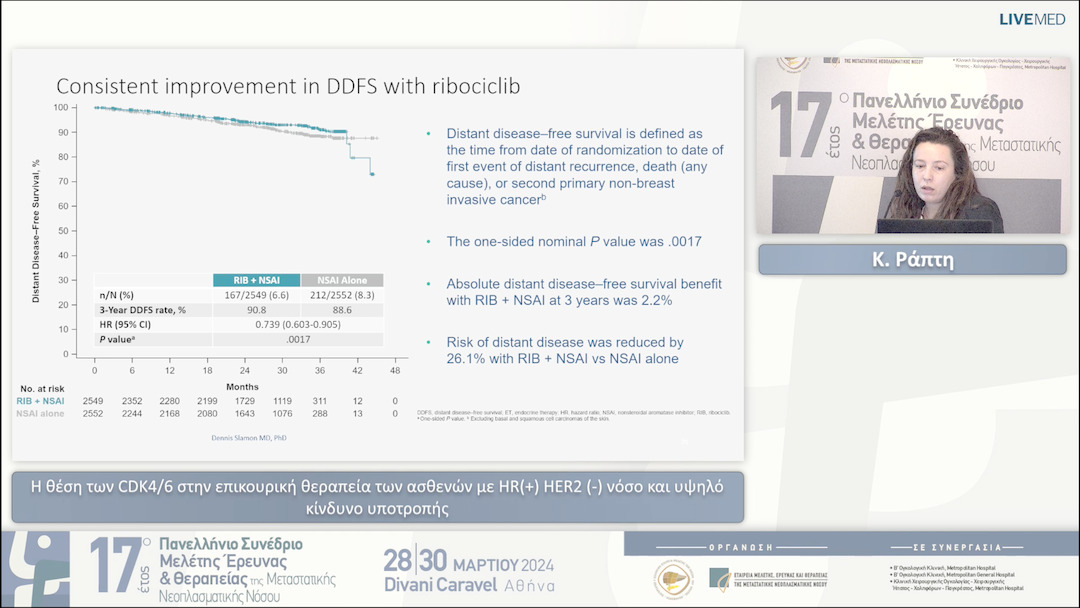
Task: Click the venue text Divani Caravel Αθήνα
Action: (469, 585)
